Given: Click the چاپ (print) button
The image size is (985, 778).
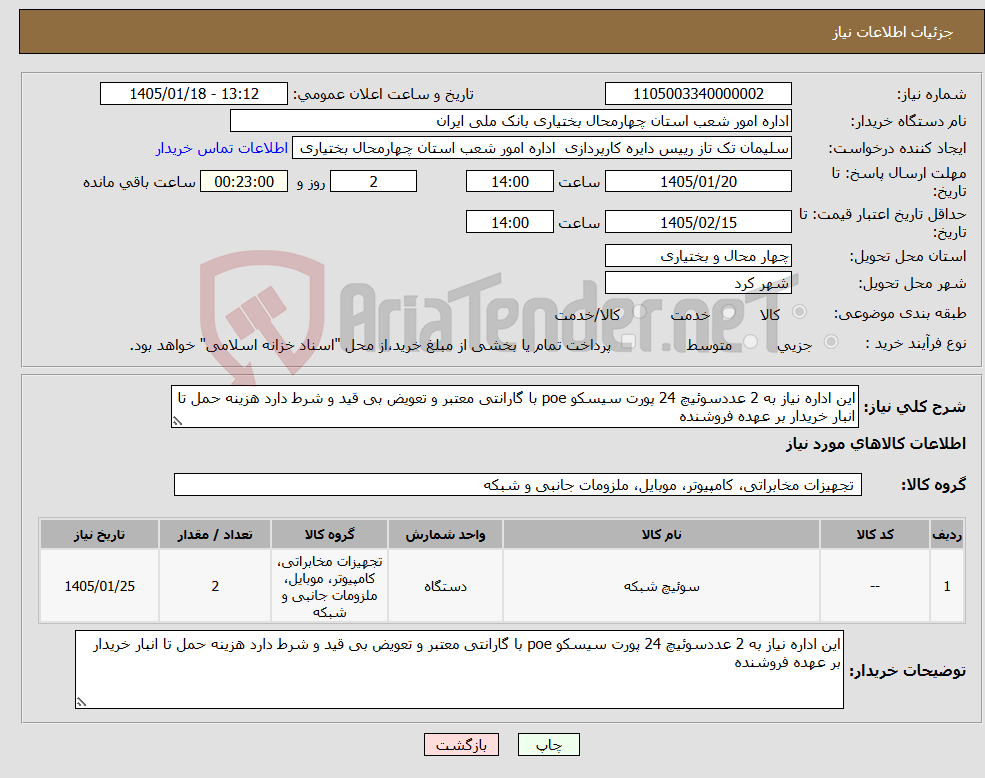Looking at the screenshot, I should pyautogui.click(x=548, y=745).
